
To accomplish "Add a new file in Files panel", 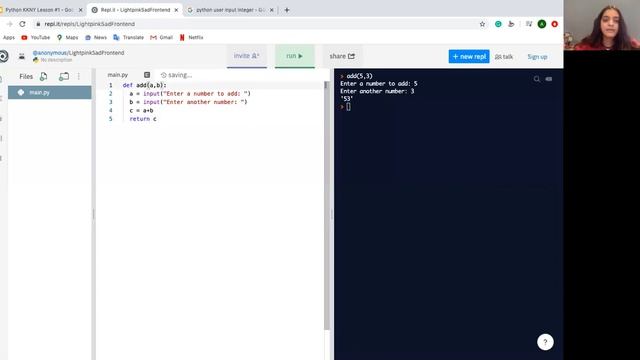I will coord(44,76).
